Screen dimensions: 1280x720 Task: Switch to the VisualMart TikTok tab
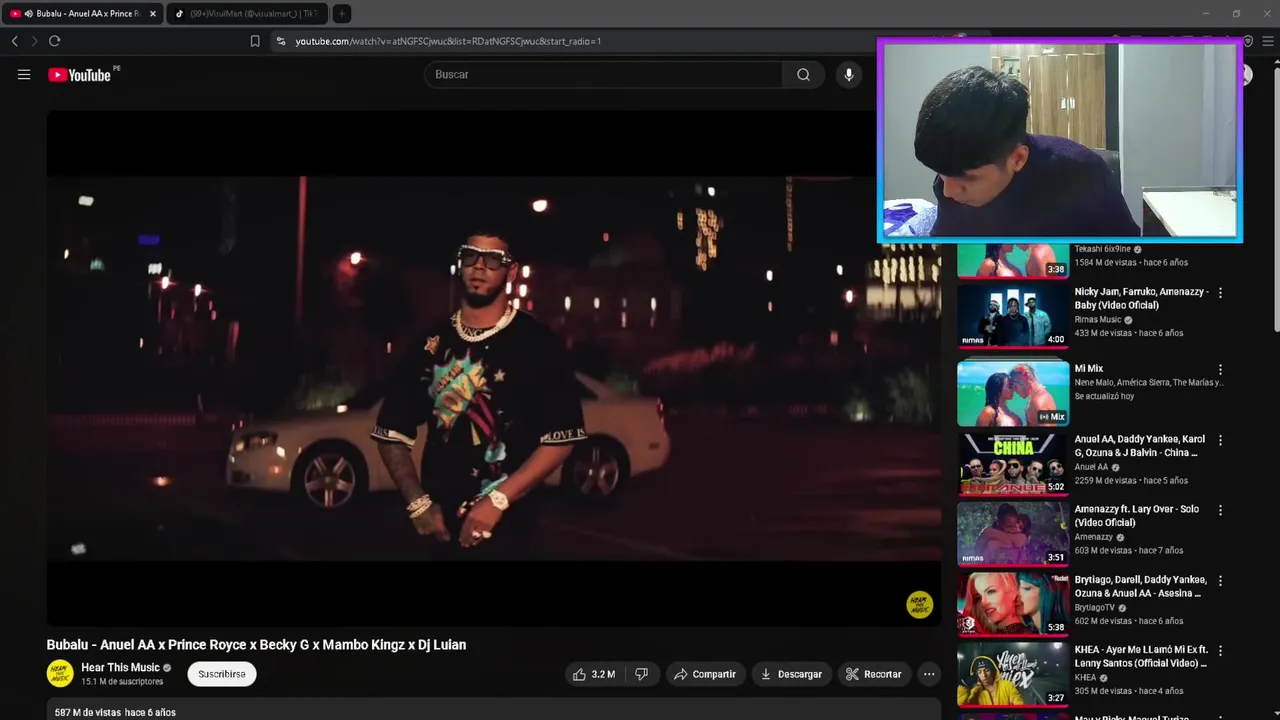(x=246, y=14)
